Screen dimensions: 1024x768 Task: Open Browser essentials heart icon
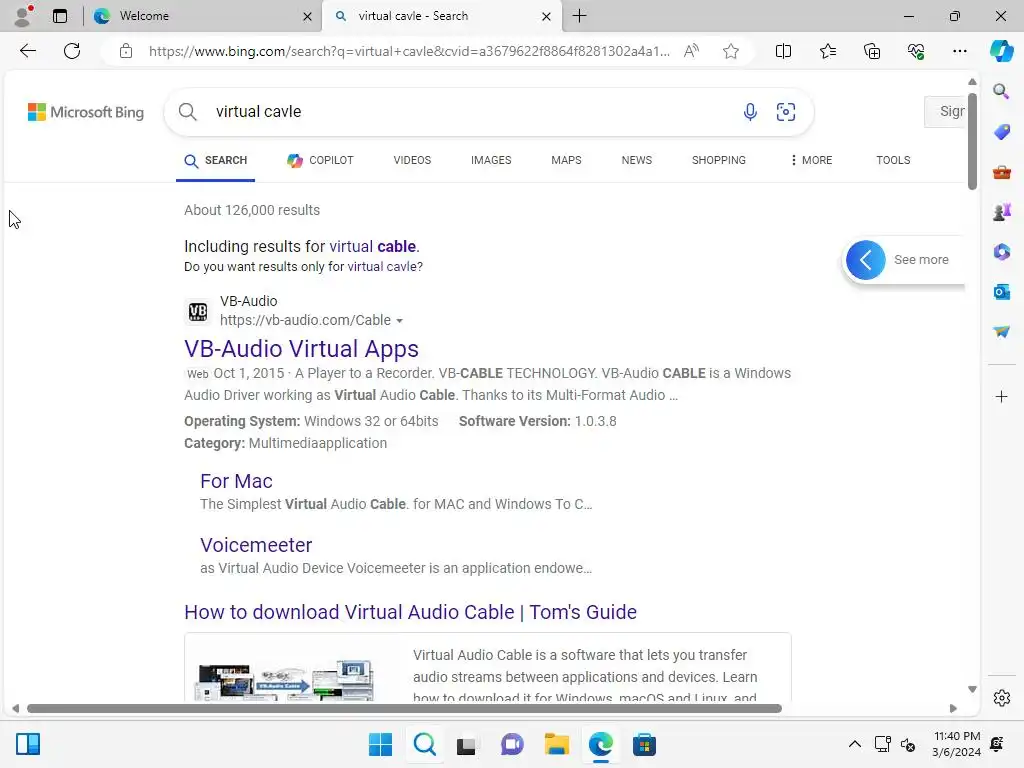point(916,51)
